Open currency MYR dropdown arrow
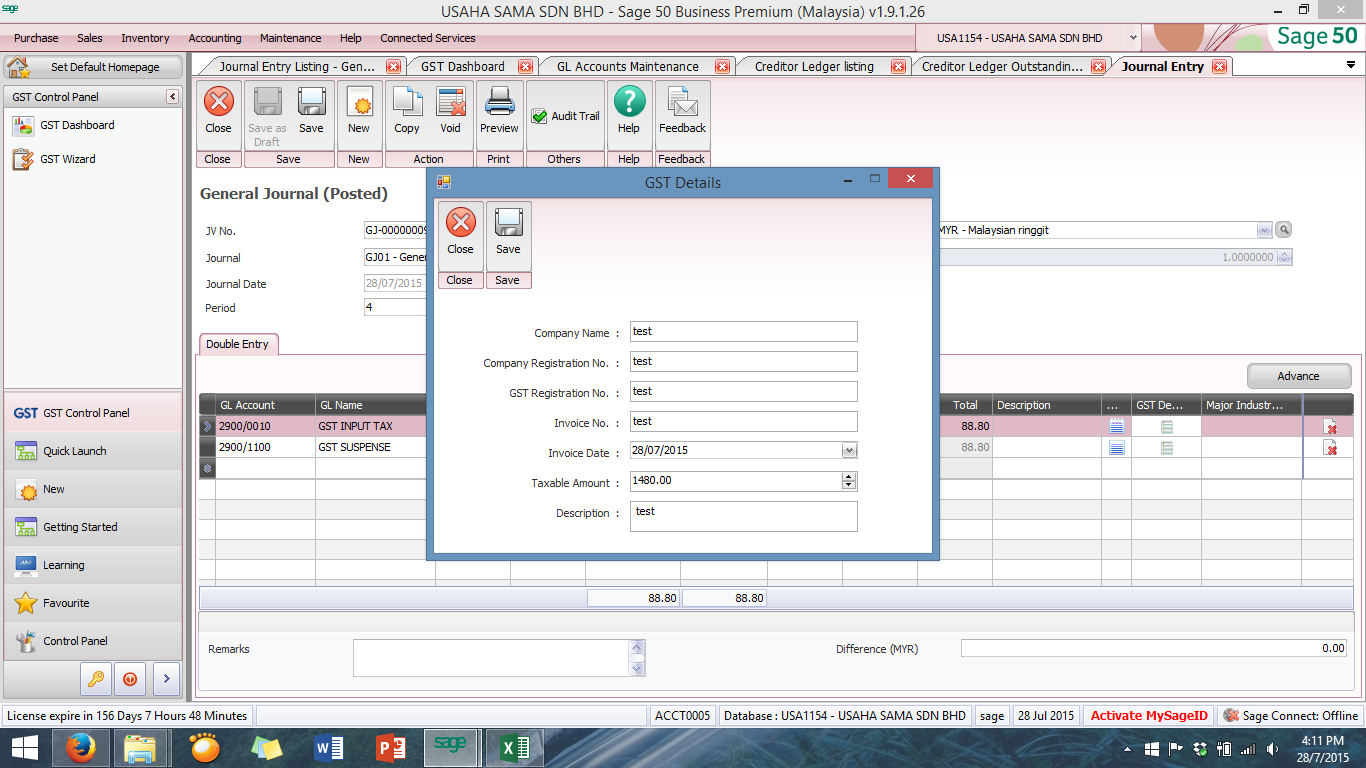 pos(1264,230)
